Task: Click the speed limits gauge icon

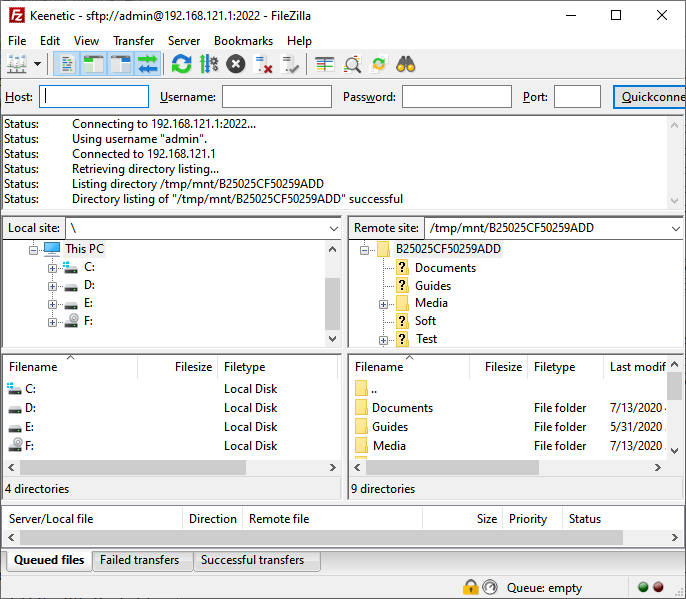Action: (490, 587)
